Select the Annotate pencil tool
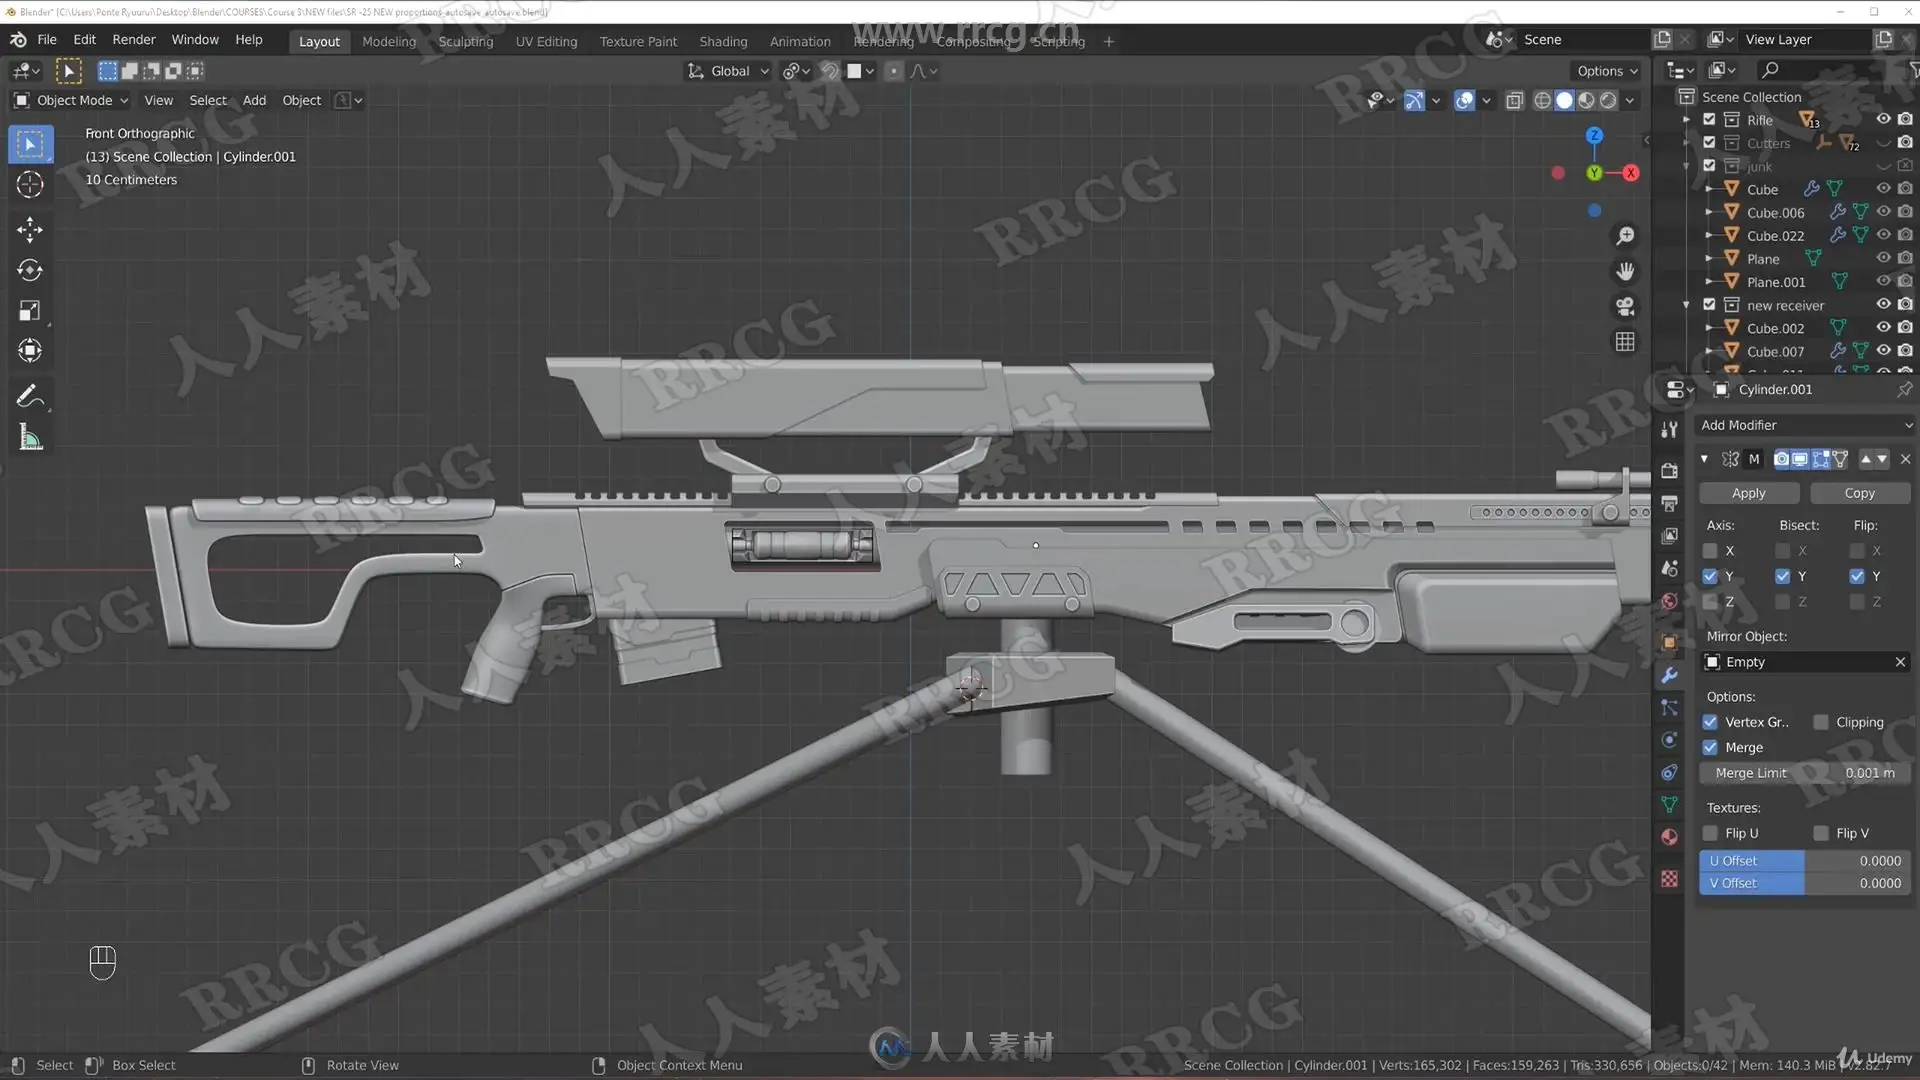This screenshot has height=1080, width=1920. (x=29, y=397)
